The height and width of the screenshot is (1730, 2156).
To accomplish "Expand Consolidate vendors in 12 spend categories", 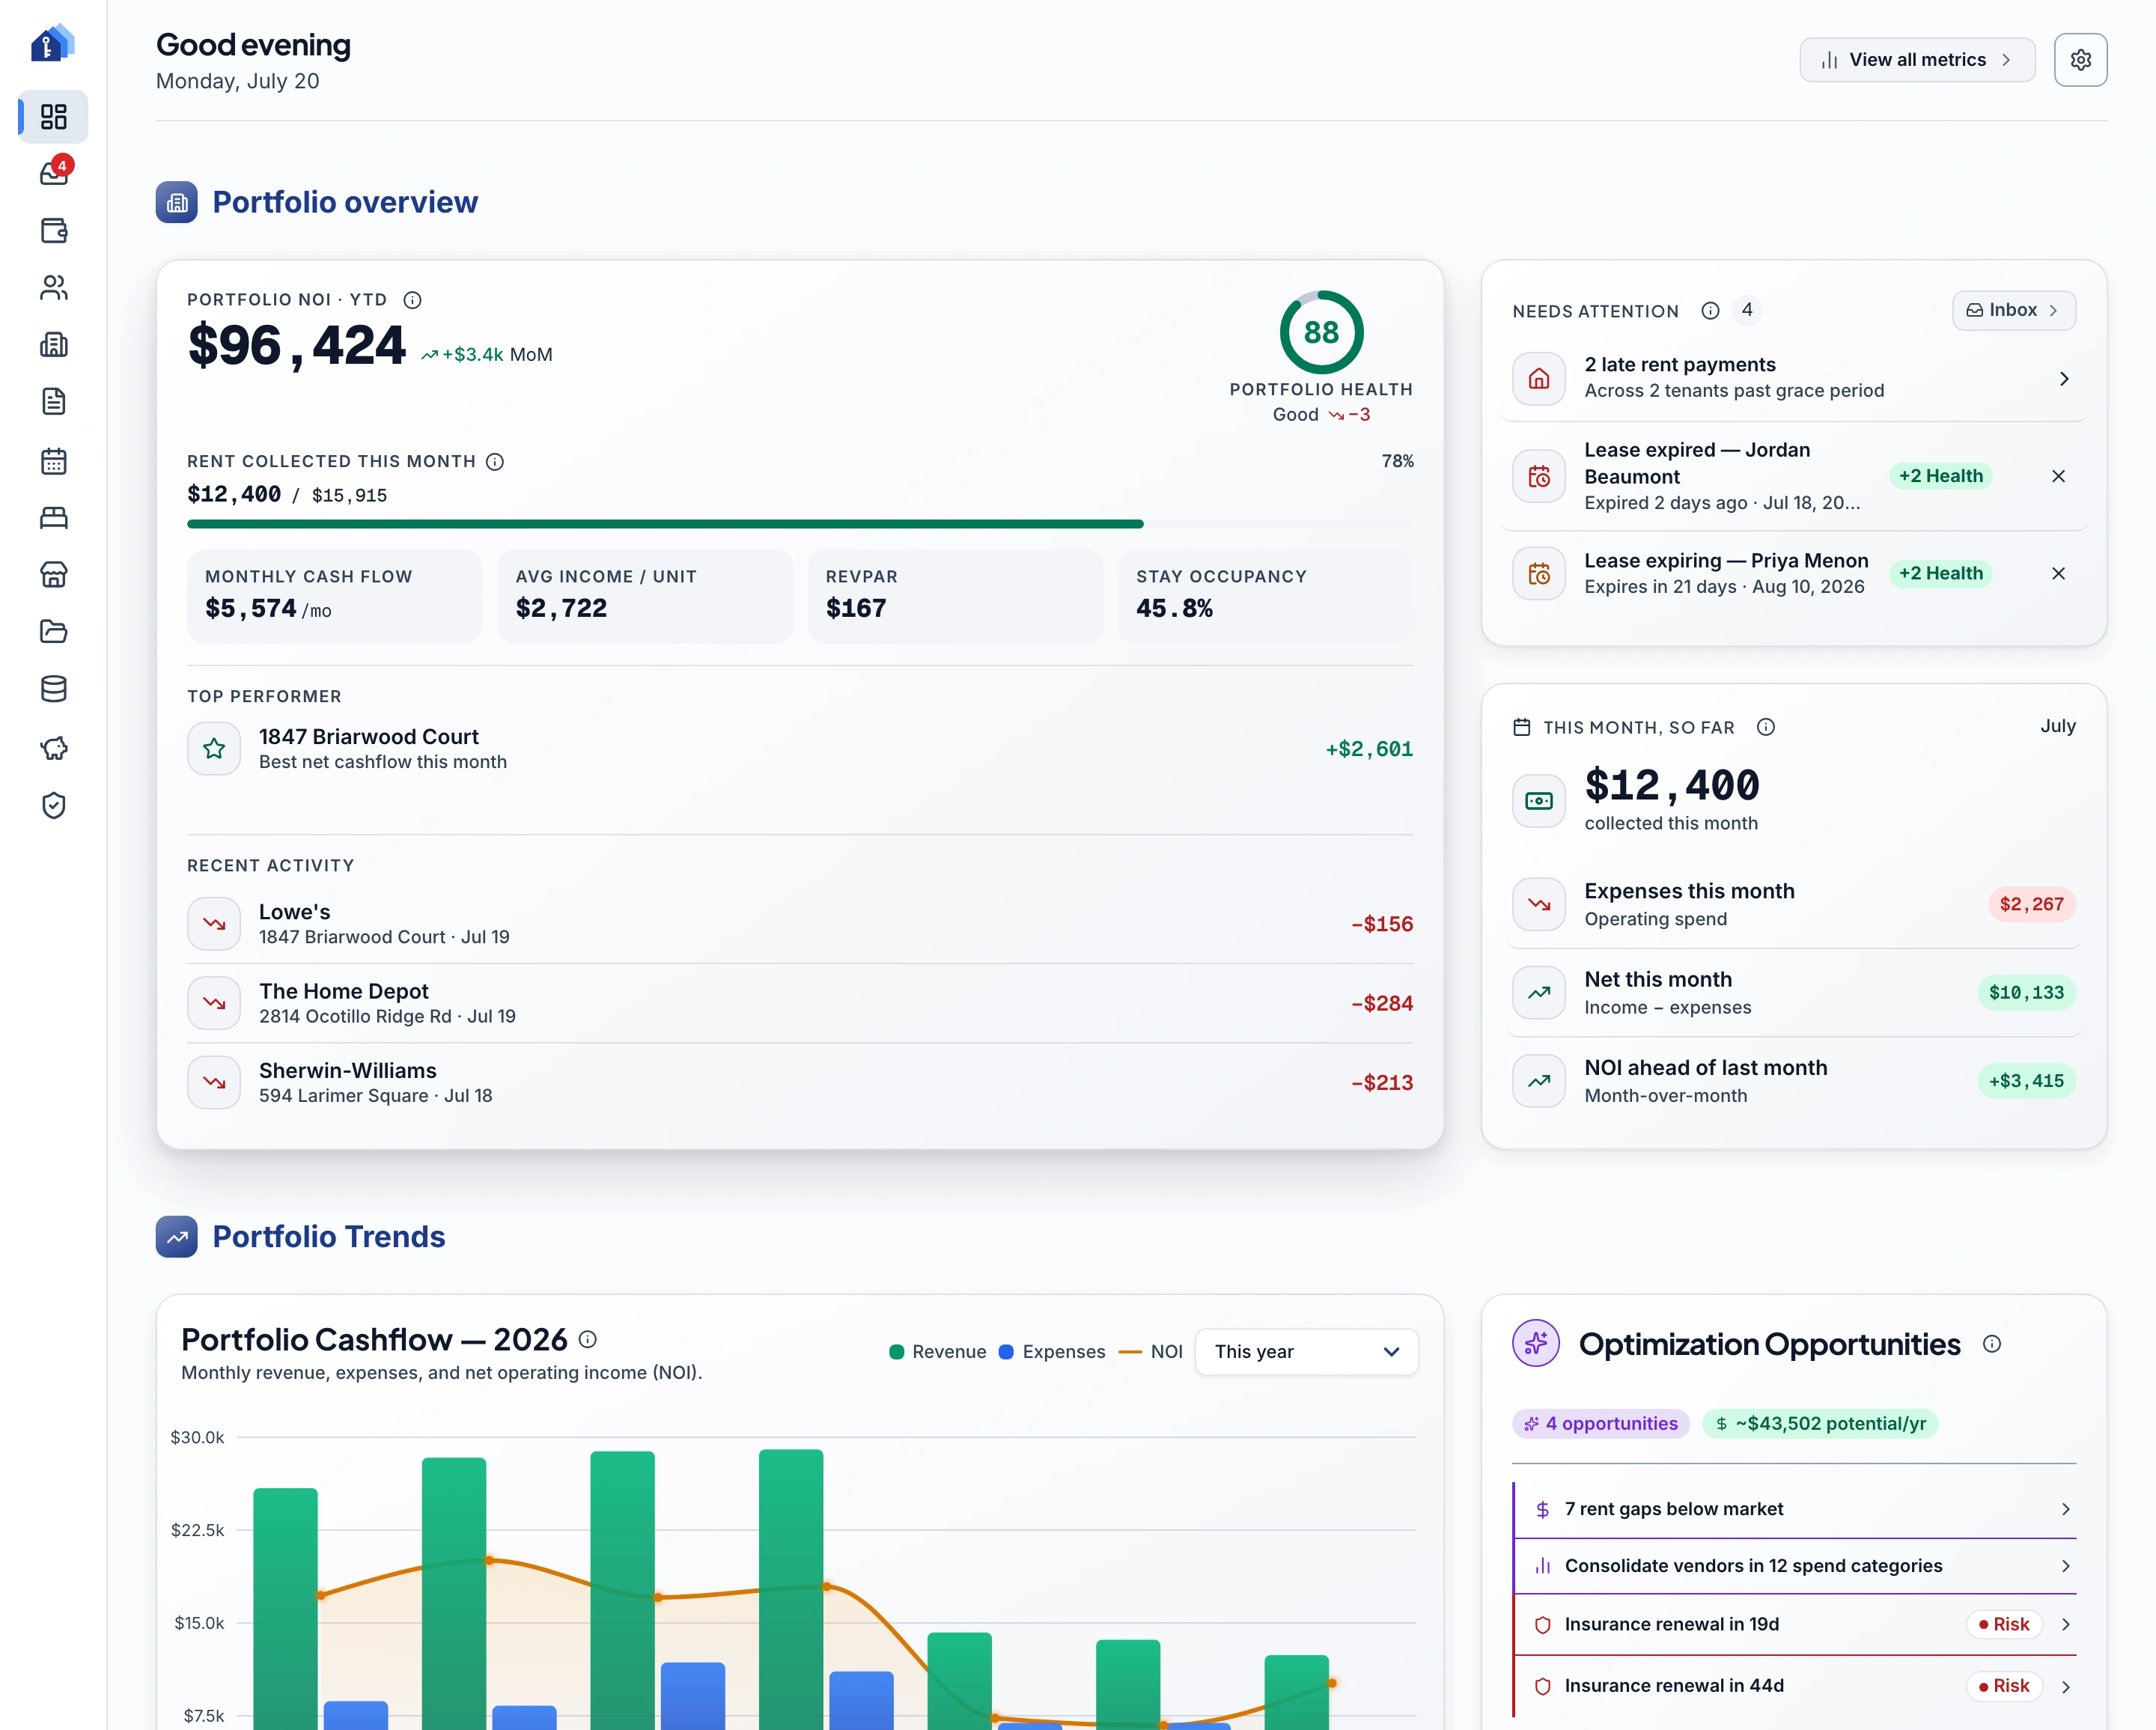I will click(1795, 1566).
